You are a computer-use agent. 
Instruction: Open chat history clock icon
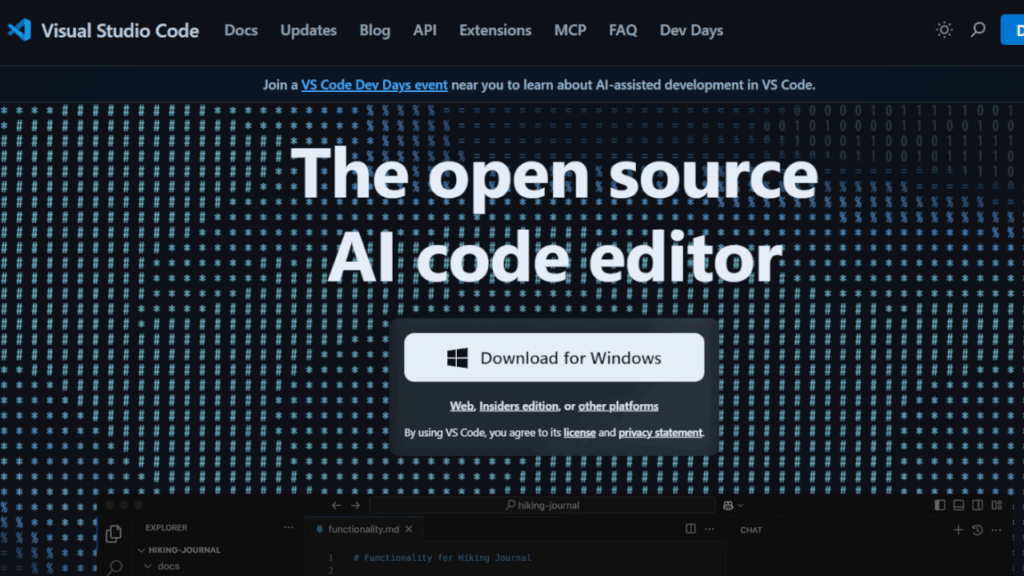pos(977,530)
